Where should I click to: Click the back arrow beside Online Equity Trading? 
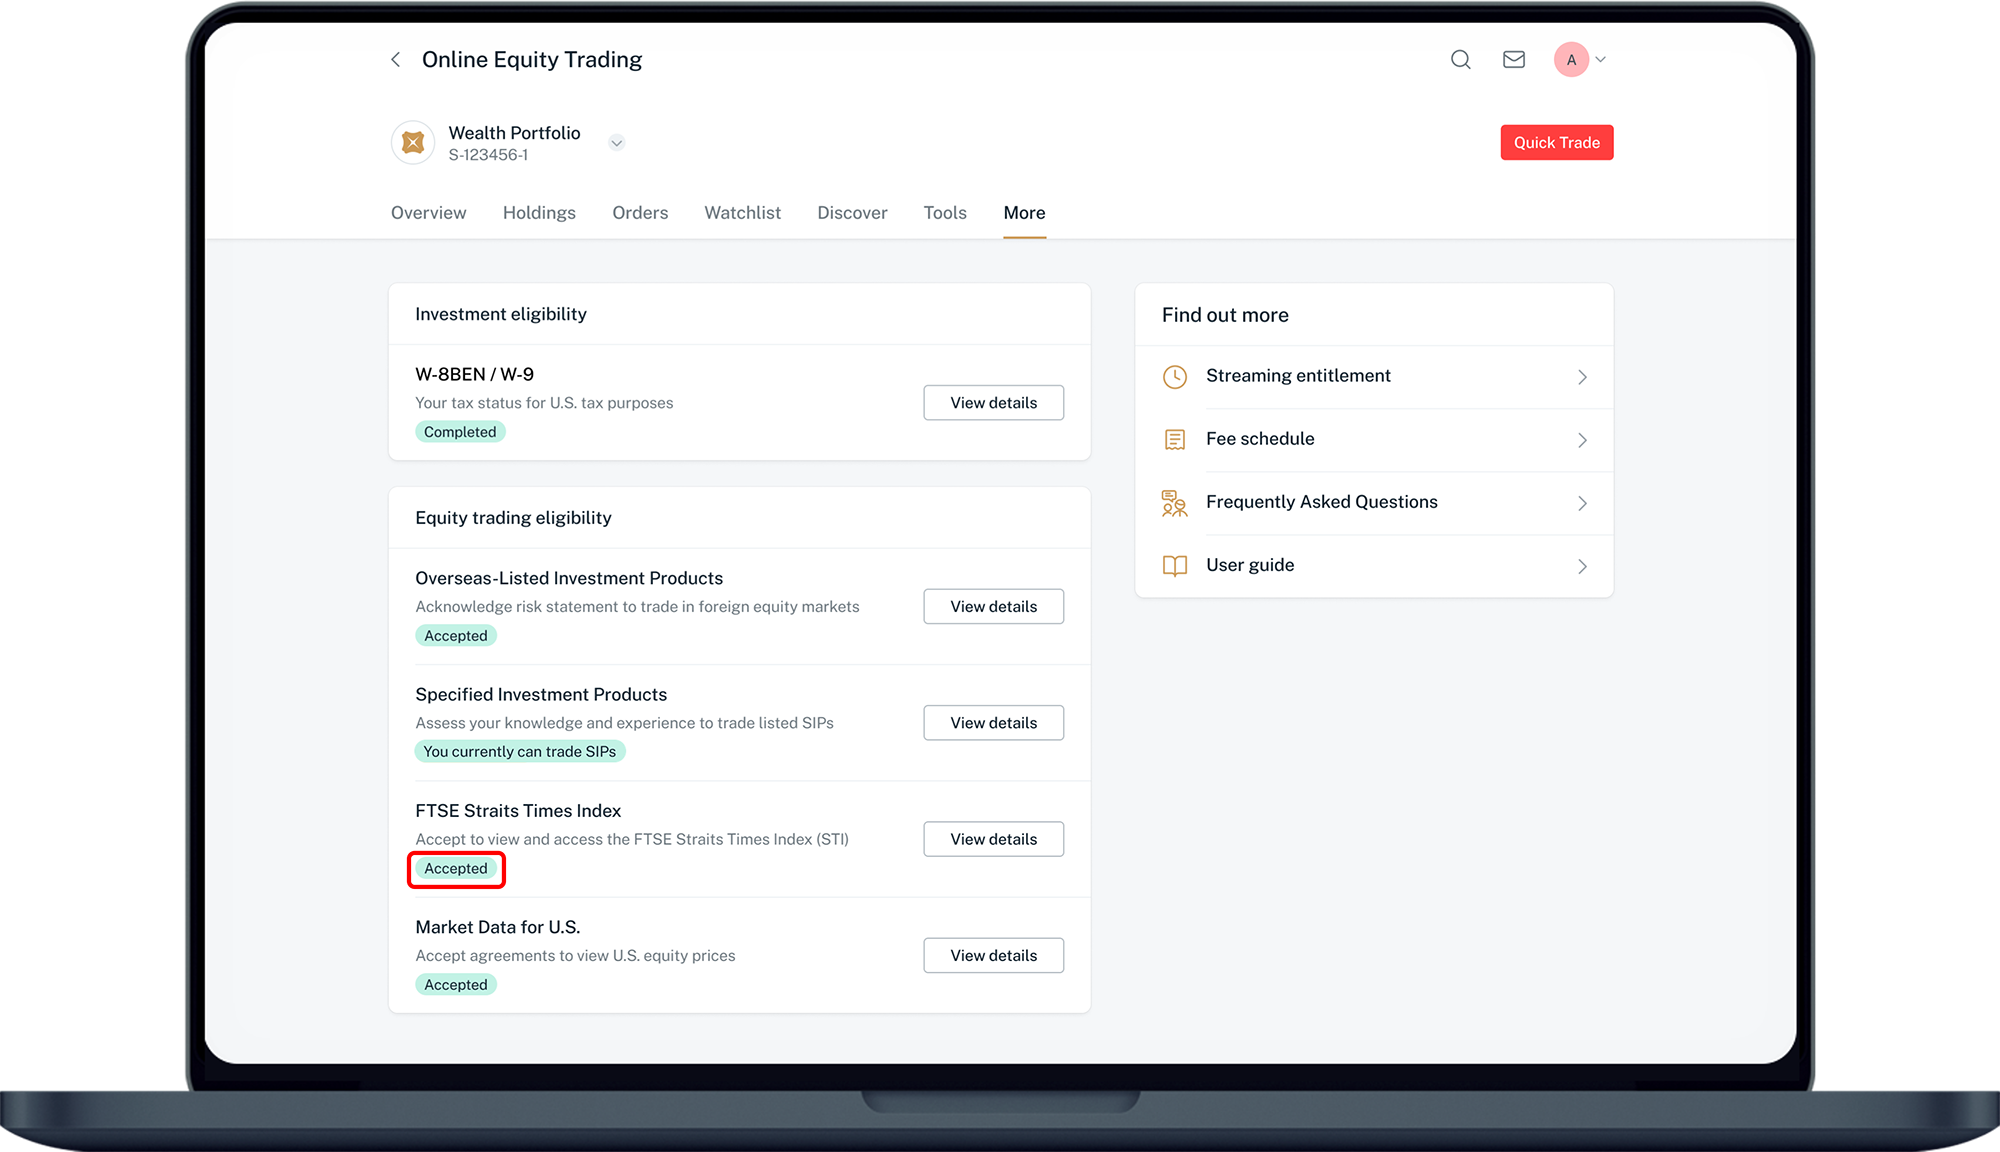(x=396, y=60)
